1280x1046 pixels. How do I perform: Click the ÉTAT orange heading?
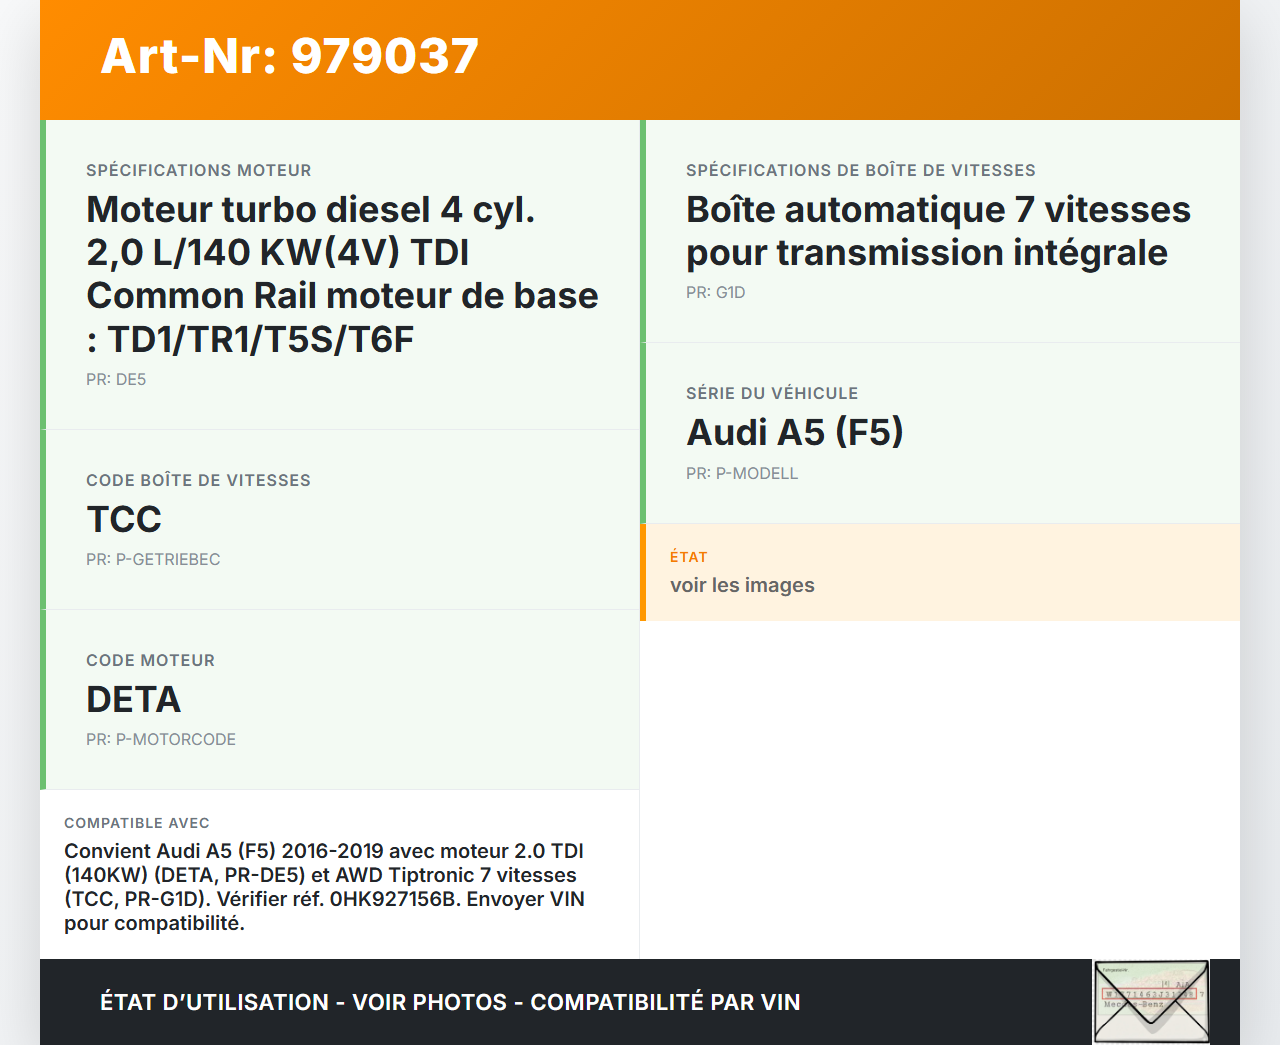click(x=689, y=557)
